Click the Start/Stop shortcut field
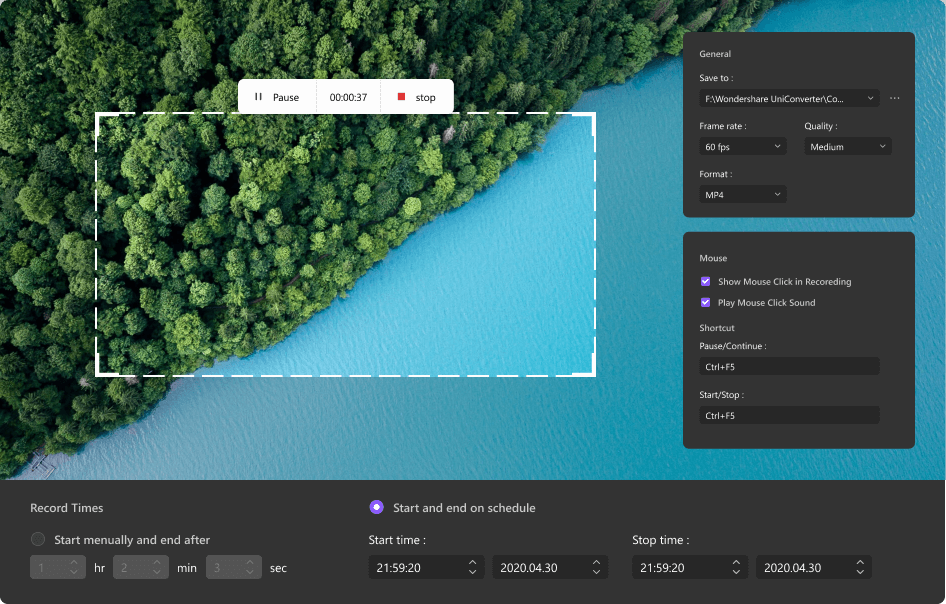 [x=789, y=415]
